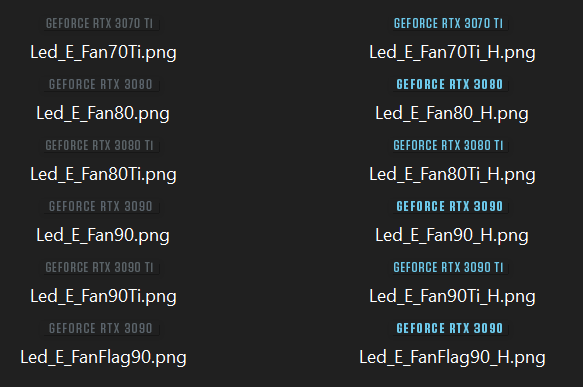This screenshot has width=583, height=387.
Task: Click the Led_E_Fan90_H.png file label
Action: pos(452,235)
